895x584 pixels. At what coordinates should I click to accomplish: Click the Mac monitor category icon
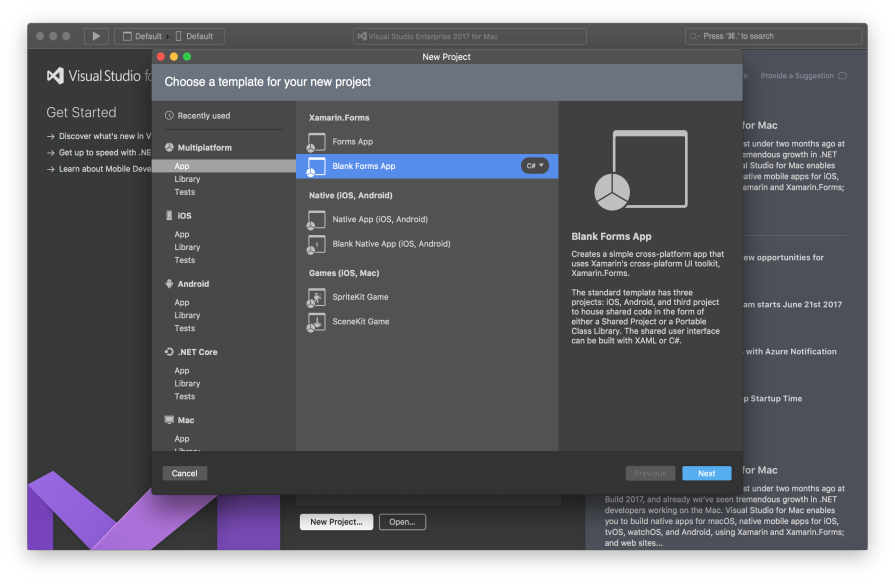point(169,420)
